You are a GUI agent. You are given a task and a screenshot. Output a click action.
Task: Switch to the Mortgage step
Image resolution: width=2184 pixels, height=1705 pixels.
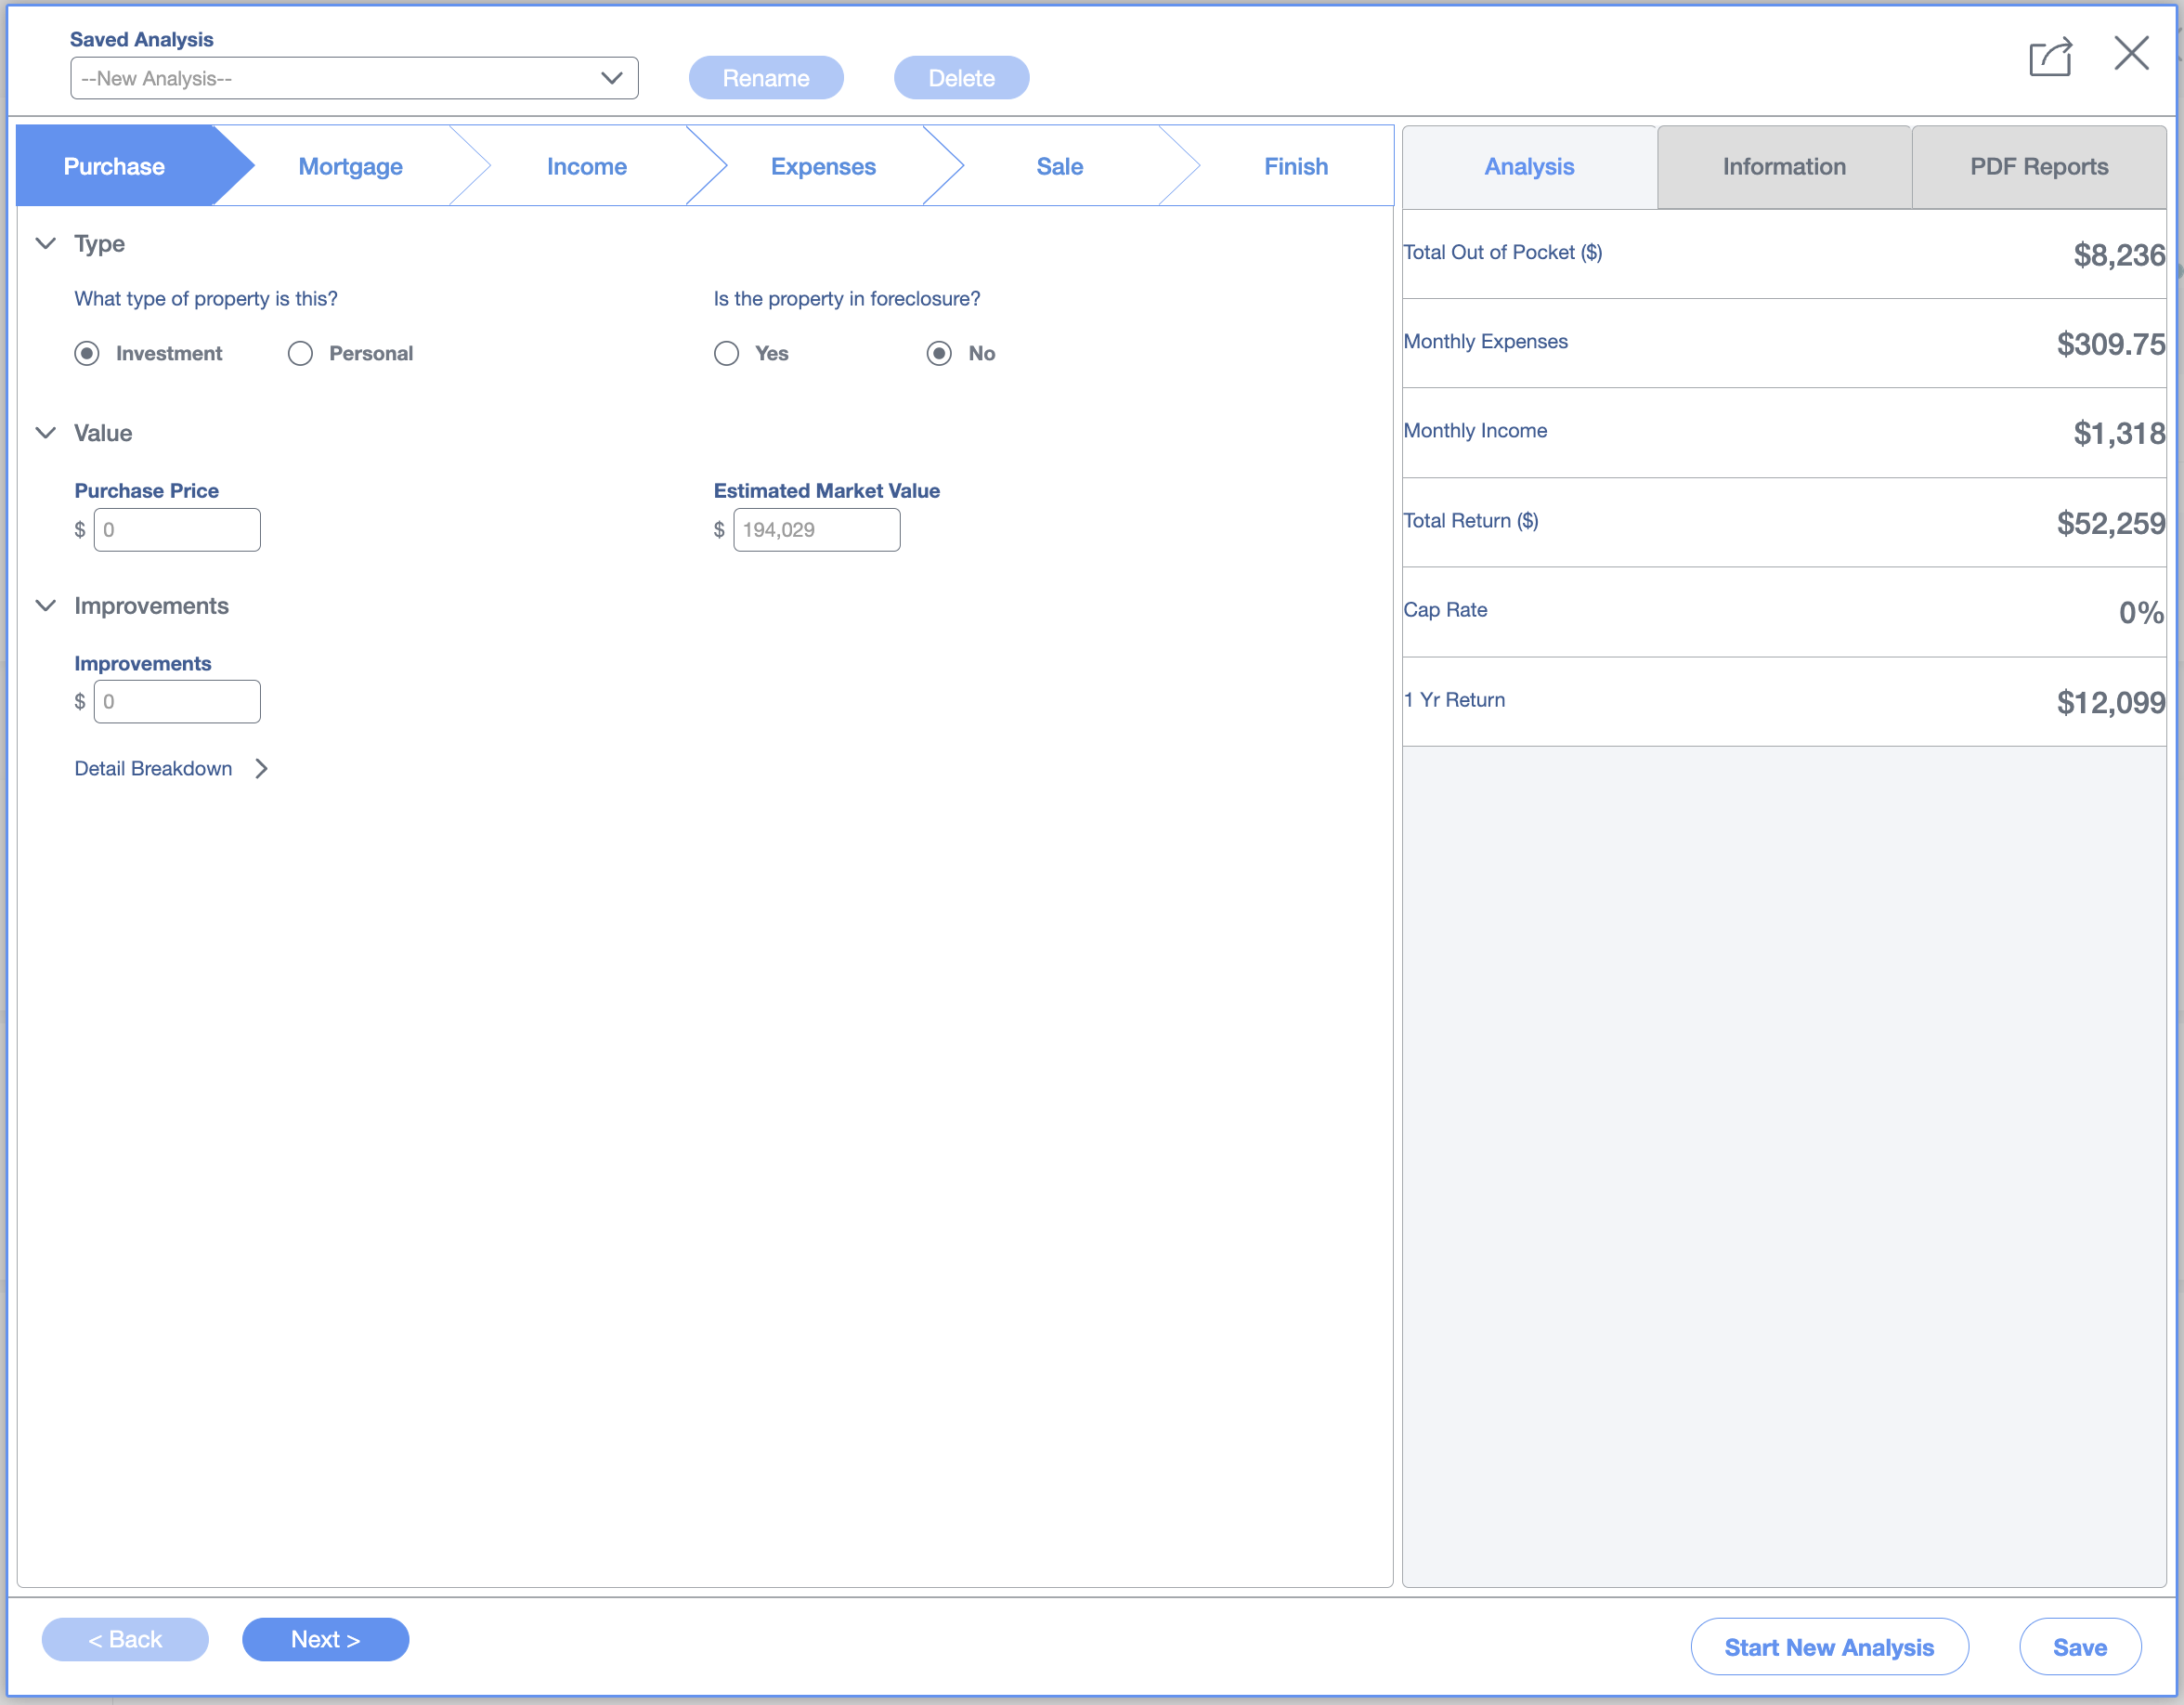click(x=350, y=165)
